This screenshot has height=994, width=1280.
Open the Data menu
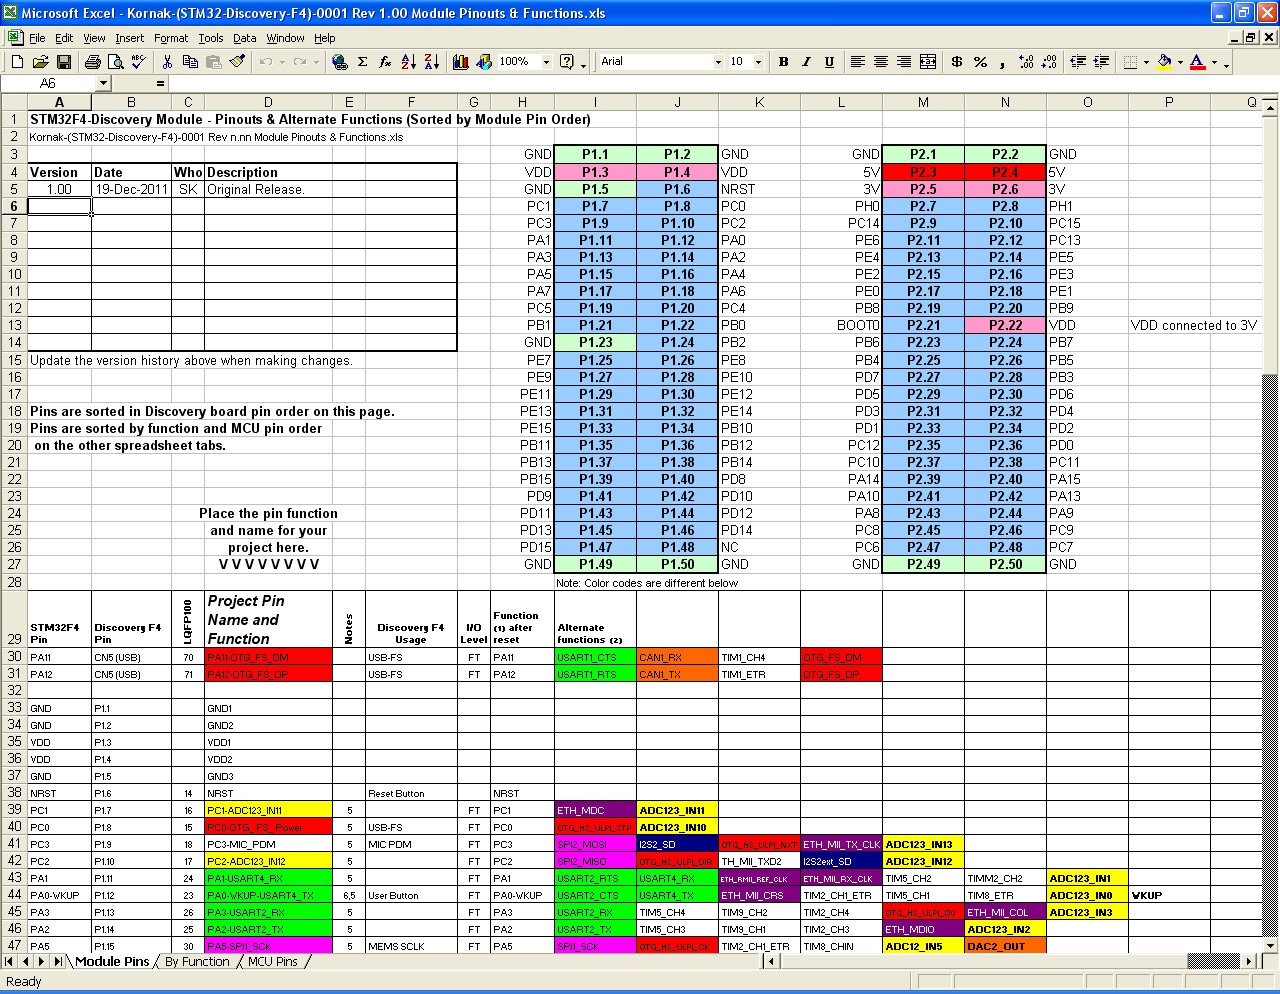[245, 38]
